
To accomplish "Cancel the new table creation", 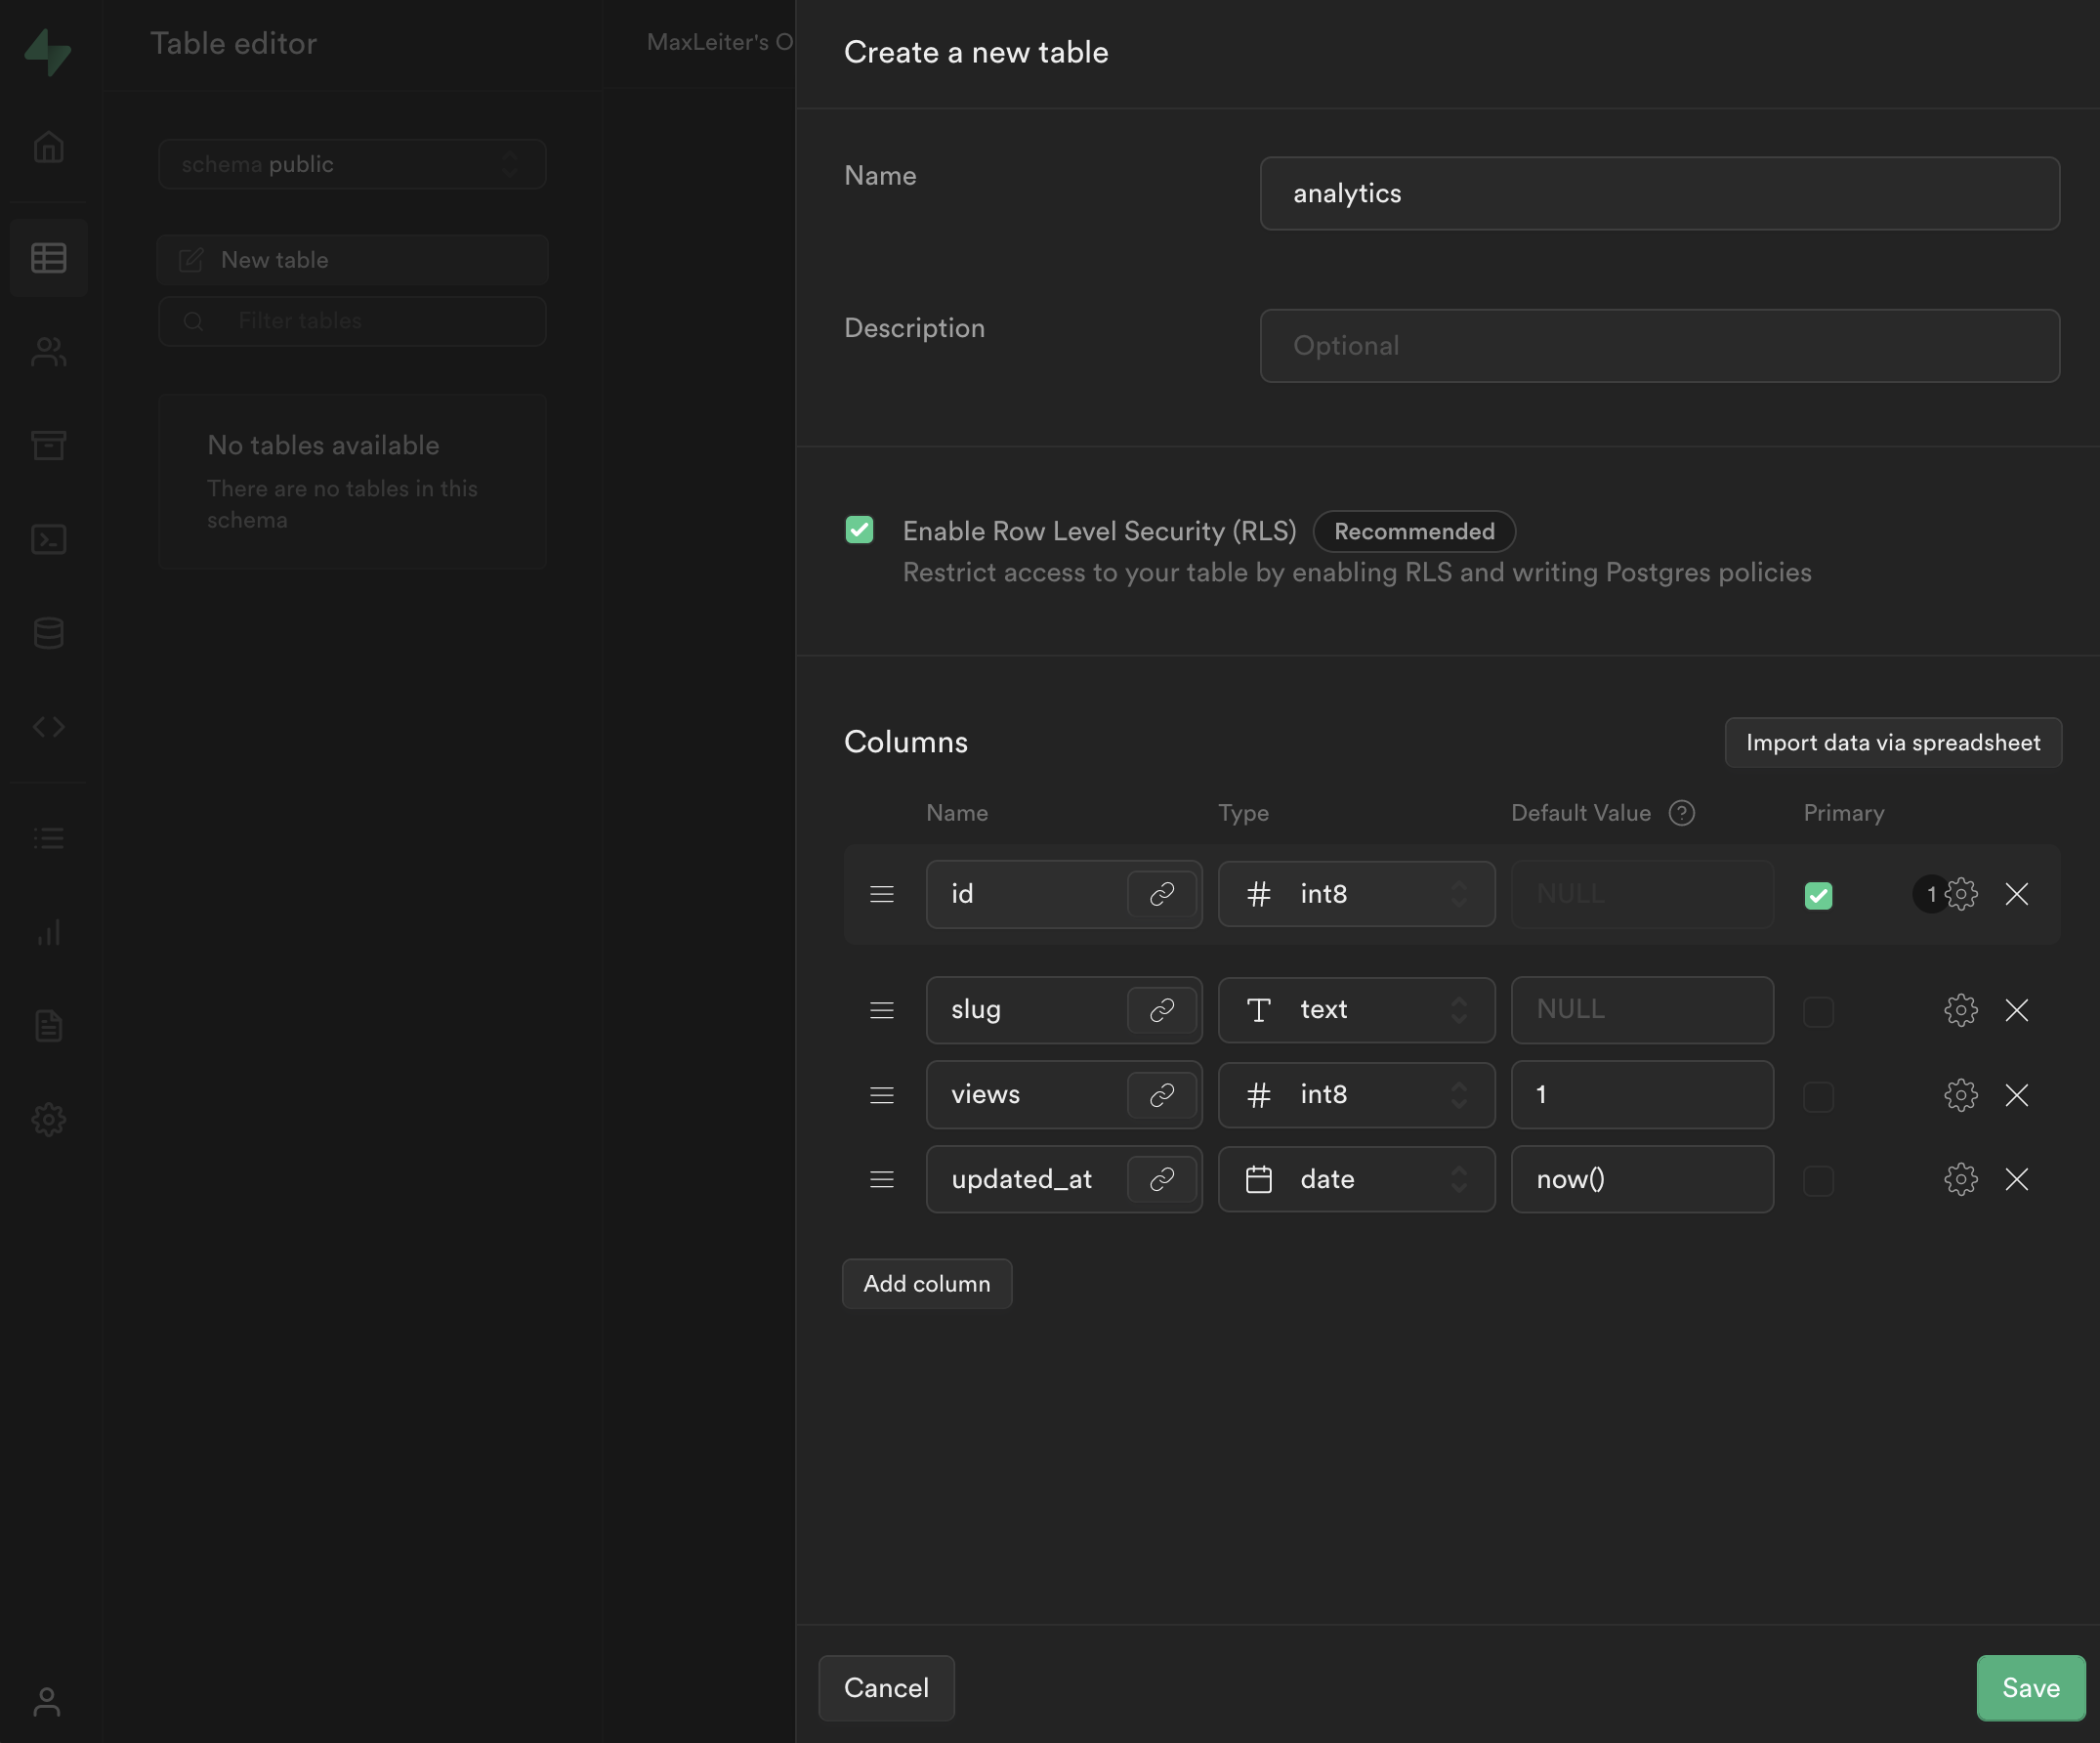I will click(x=886, y=1688).
